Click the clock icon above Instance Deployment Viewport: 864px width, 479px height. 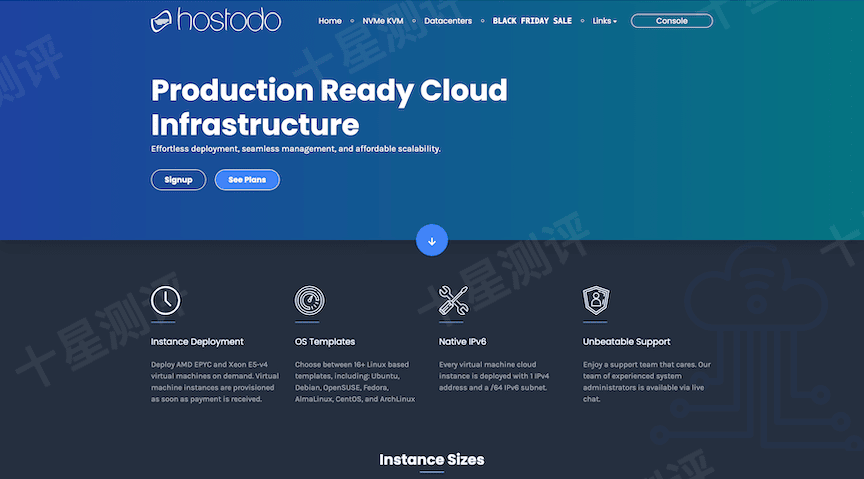pyautogui.click(x=166, y=300)
